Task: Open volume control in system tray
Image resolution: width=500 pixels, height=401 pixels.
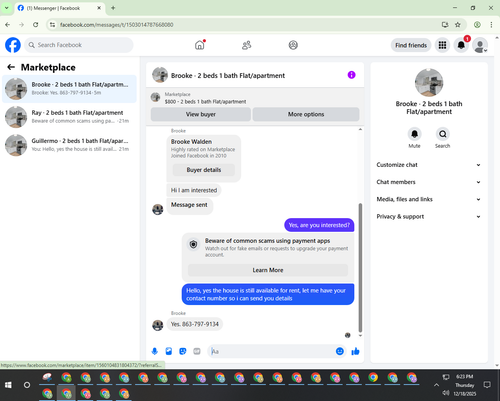Action: tap(446, 393)
